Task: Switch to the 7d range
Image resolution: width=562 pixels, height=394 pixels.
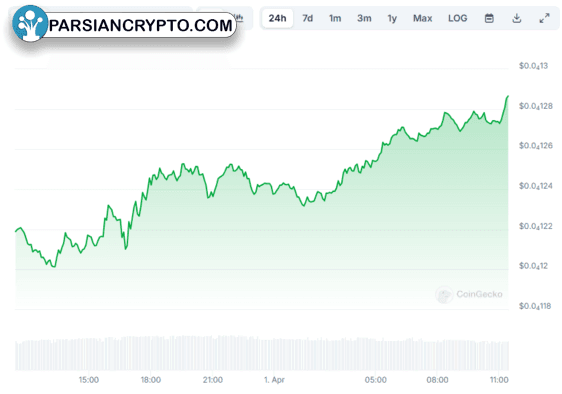Action: pyautogui.click(x=308, y=18)
